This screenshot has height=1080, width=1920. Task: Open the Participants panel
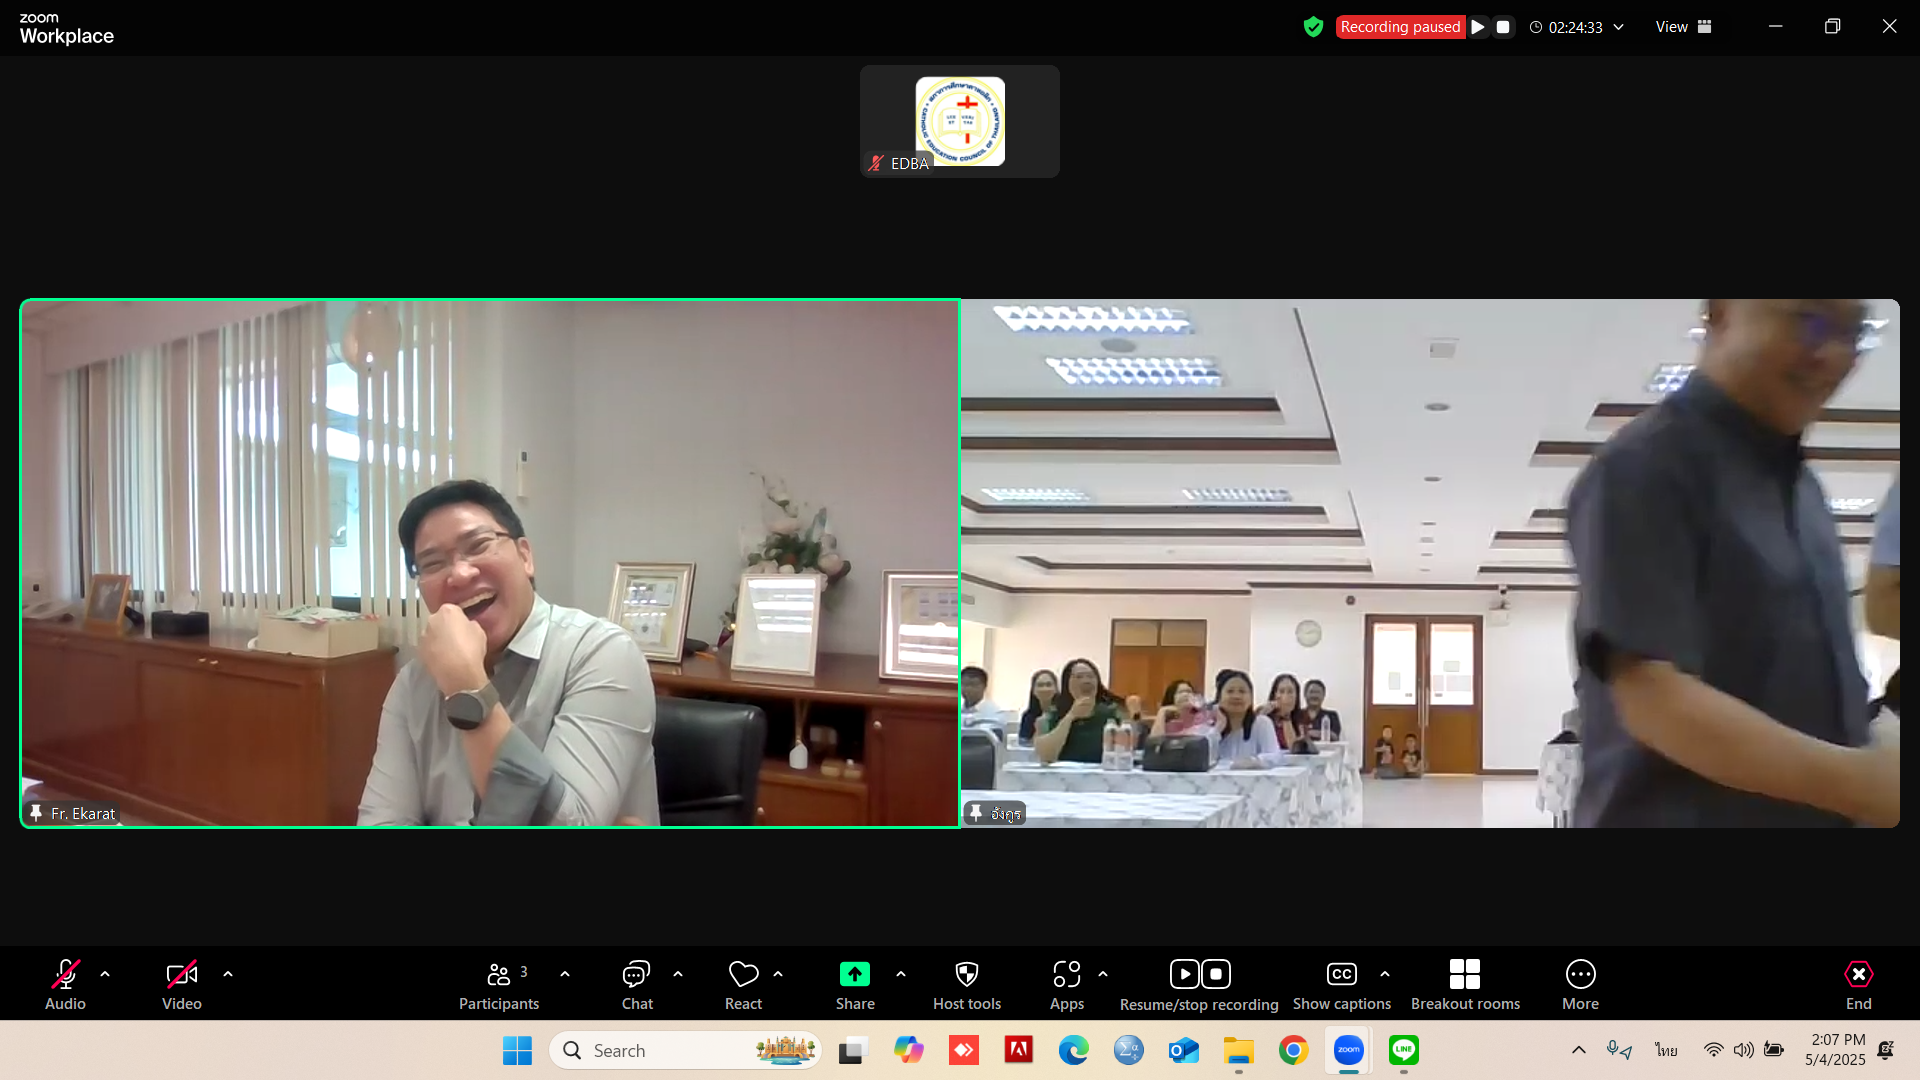499,974
